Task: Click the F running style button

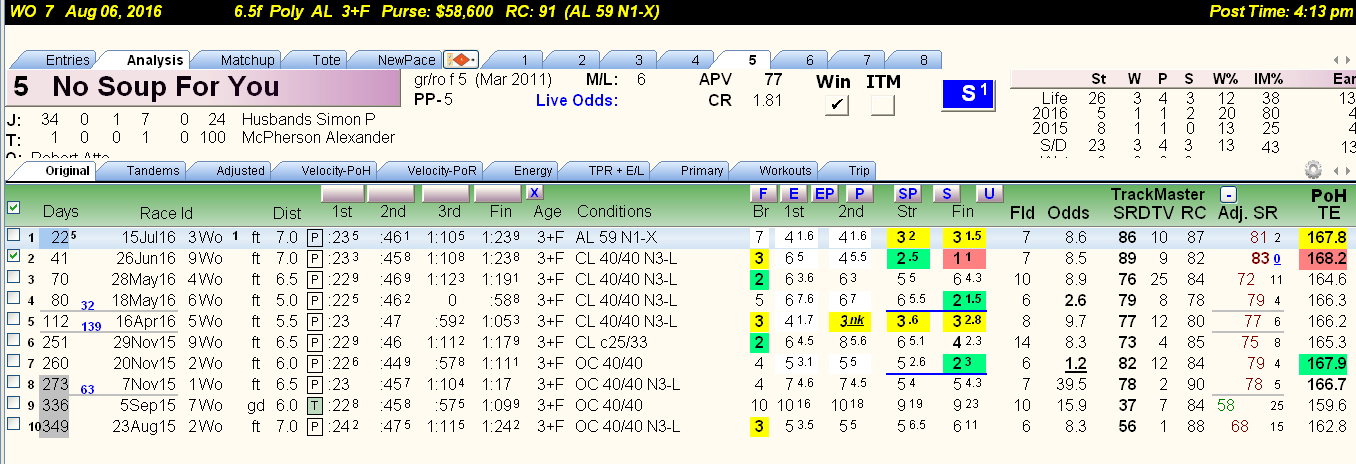Action: click(x=763, y=193)
